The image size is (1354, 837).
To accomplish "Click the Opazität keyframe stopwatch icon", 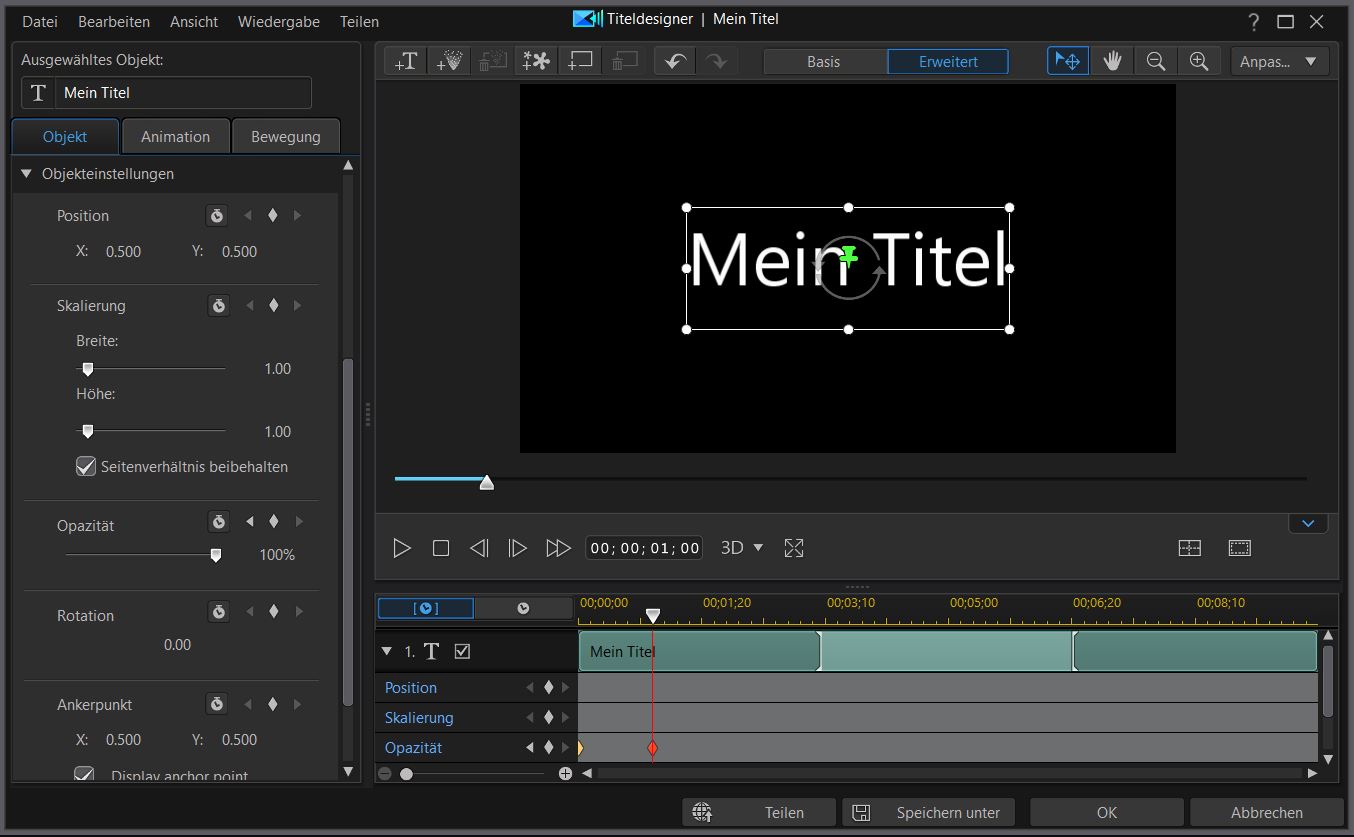I will pos(218,522).
